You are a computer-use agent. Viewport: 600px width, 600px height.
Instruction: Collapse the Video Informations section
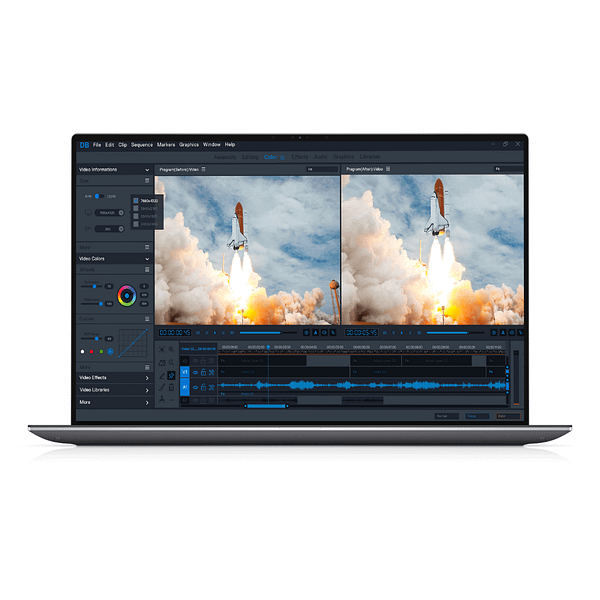tap(147, 170)
